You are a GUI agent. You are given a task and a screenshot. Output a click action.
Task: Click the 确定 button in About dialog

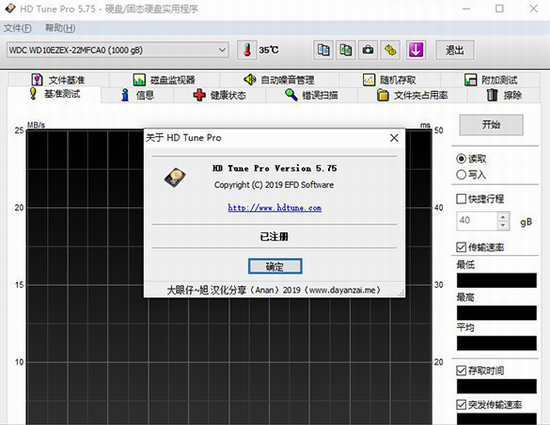click(275, 267)
